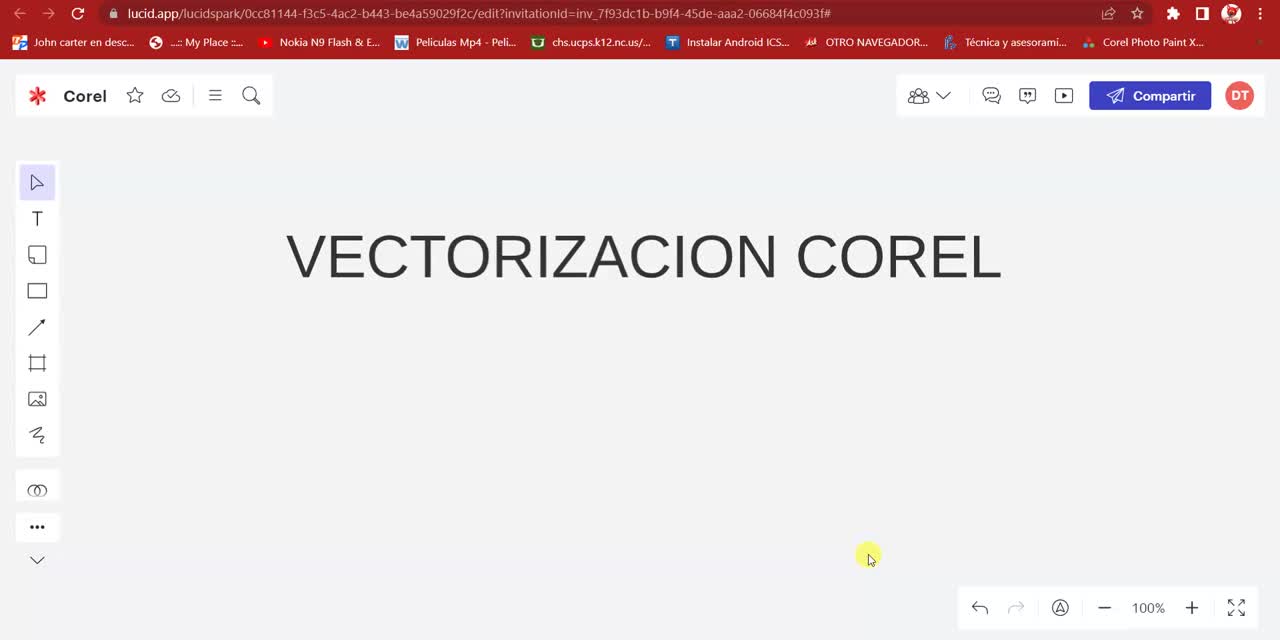Image resolution: width=1280 pixels, height=640 pixels.
Task: Undo the last action
Action: pyautogui.click(x=980, y=608)
